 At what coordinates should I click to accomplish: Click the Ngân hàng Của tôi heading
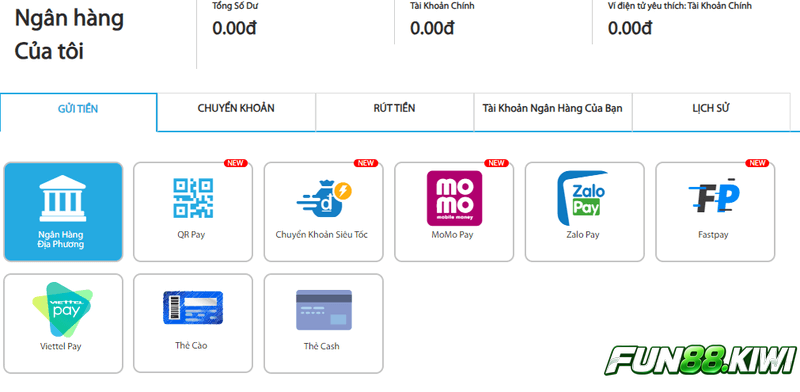69,35
